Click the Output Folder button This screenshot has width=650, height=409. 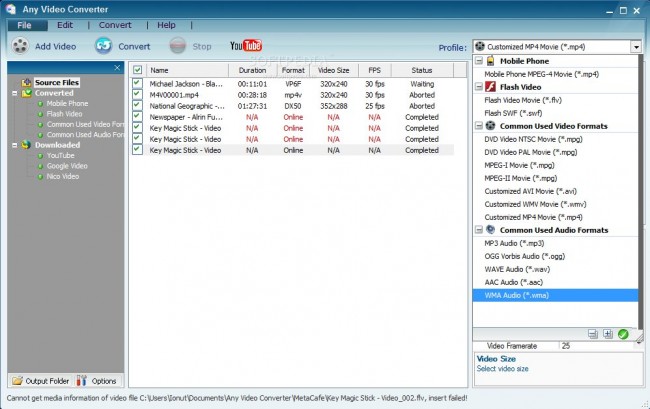(40, 380)
